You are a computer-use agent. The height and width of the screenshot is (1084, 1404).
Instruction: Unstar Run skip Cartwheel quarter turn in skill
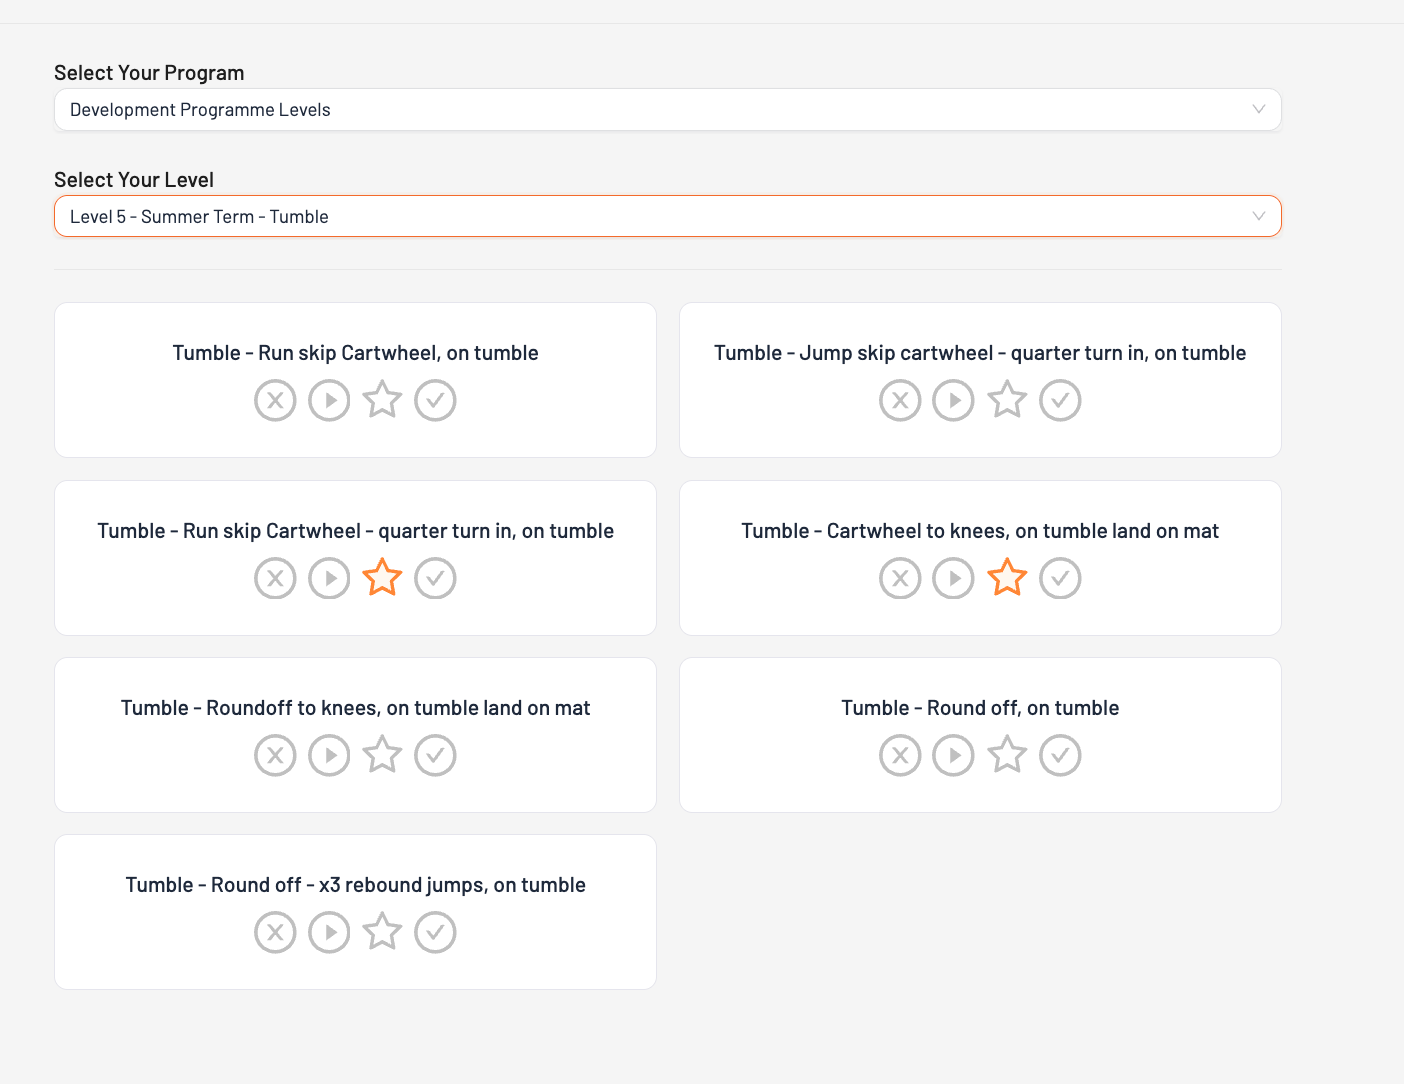click(382, 578)
